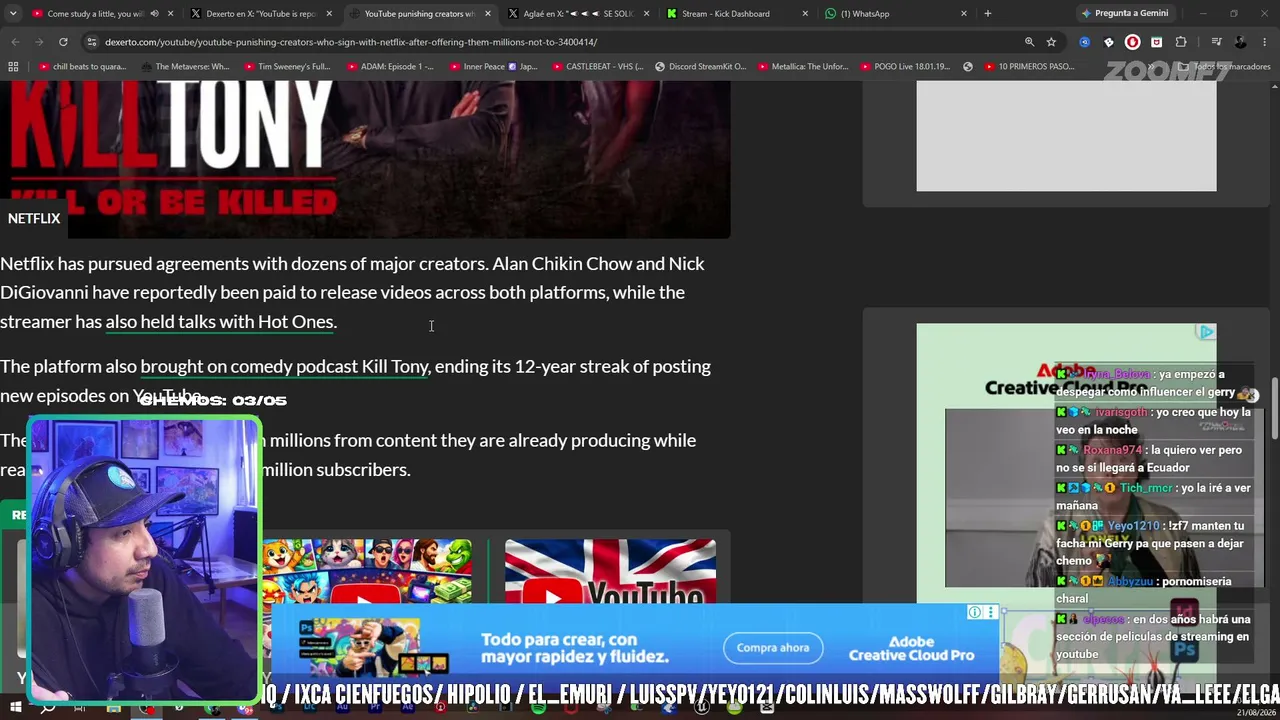Open the Chrome profile avatar
This screenshot has height=720, width=1280.
tap(1241, 42)
